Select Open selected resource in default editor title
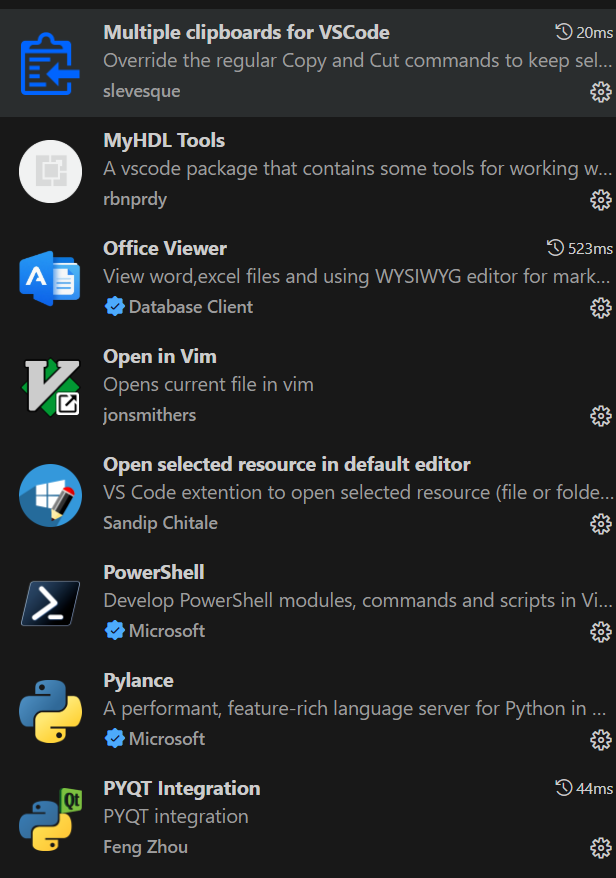This screenshot has width=616, height=878. pyautogui.click(x=287, y=465)
